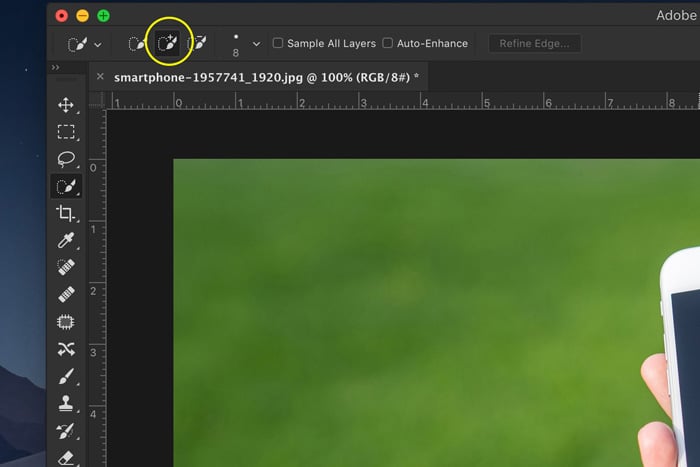Choose New Selection mode in options bar
700x467 pixels.
(x=137, y=43)
